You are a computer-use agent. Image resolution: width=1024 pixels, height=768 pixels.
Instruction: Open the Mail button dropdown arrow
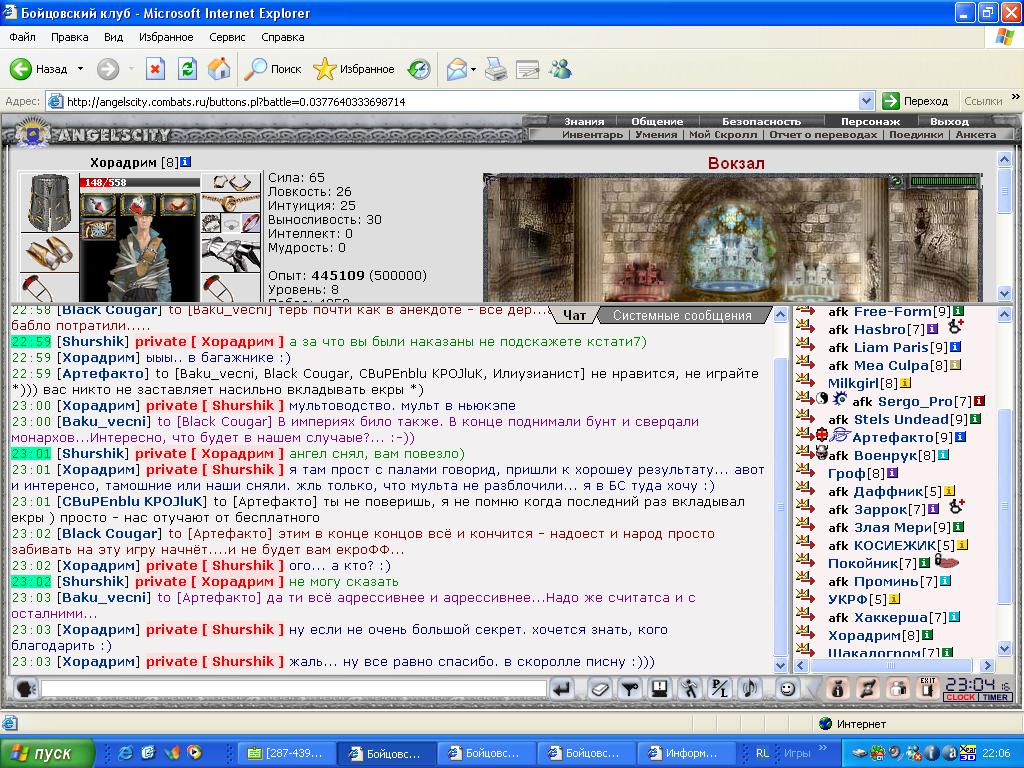[x=473, y=69]
